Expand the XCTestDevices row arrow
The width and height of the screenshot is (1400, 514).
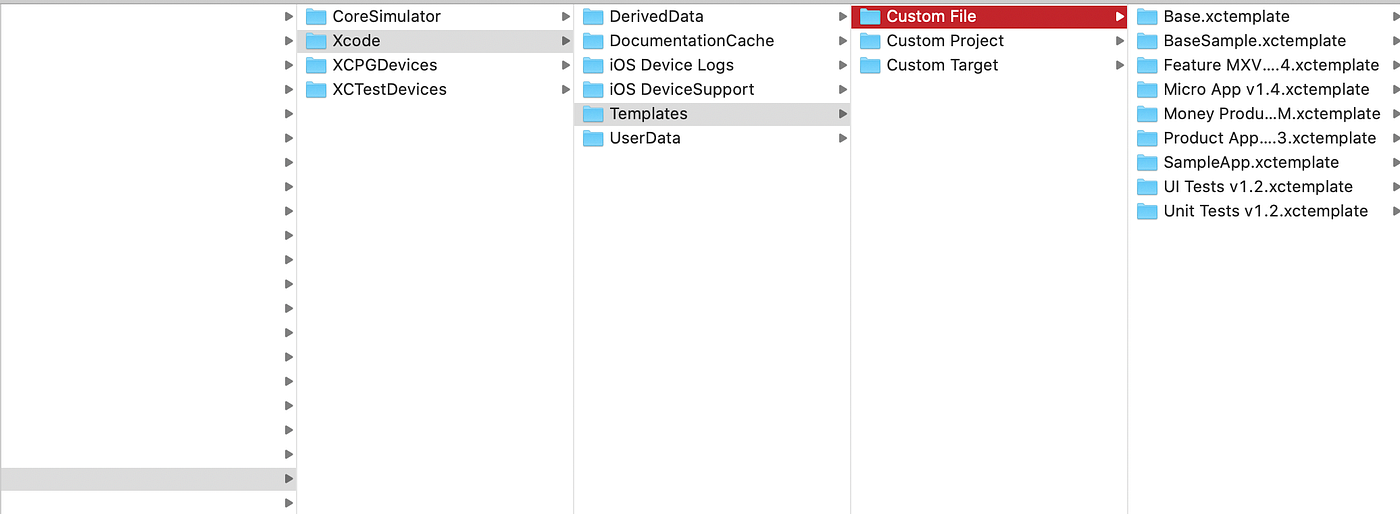566,90
